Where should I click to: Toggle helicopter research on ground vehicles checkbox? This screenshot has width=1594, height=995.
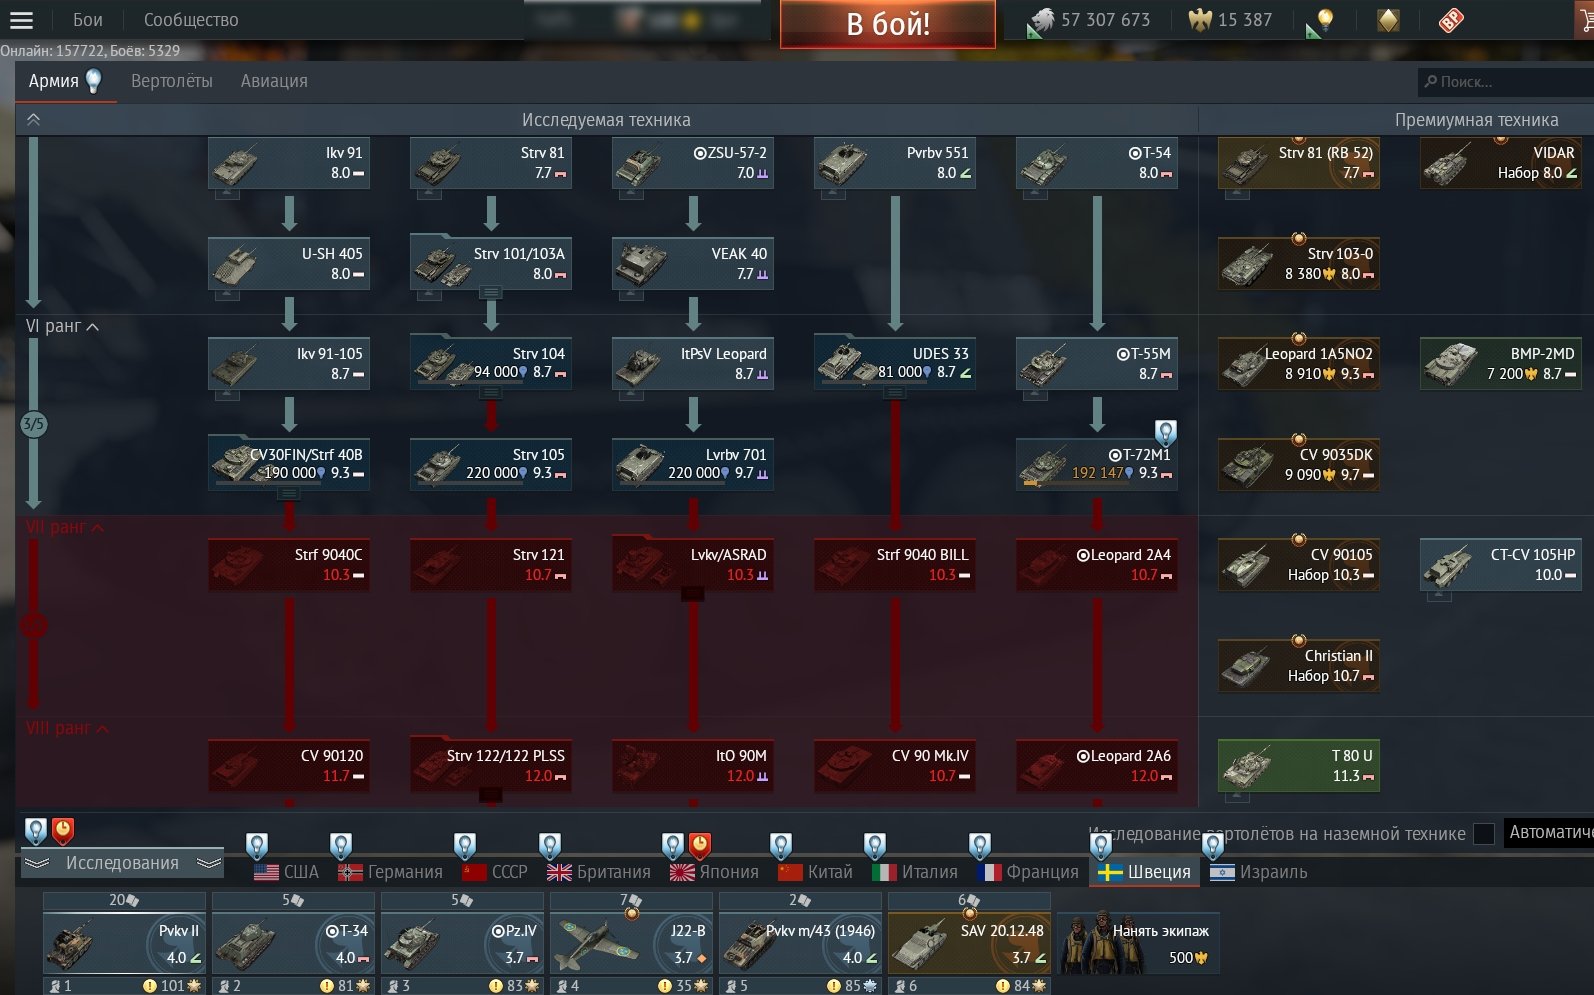(1484, 833)
